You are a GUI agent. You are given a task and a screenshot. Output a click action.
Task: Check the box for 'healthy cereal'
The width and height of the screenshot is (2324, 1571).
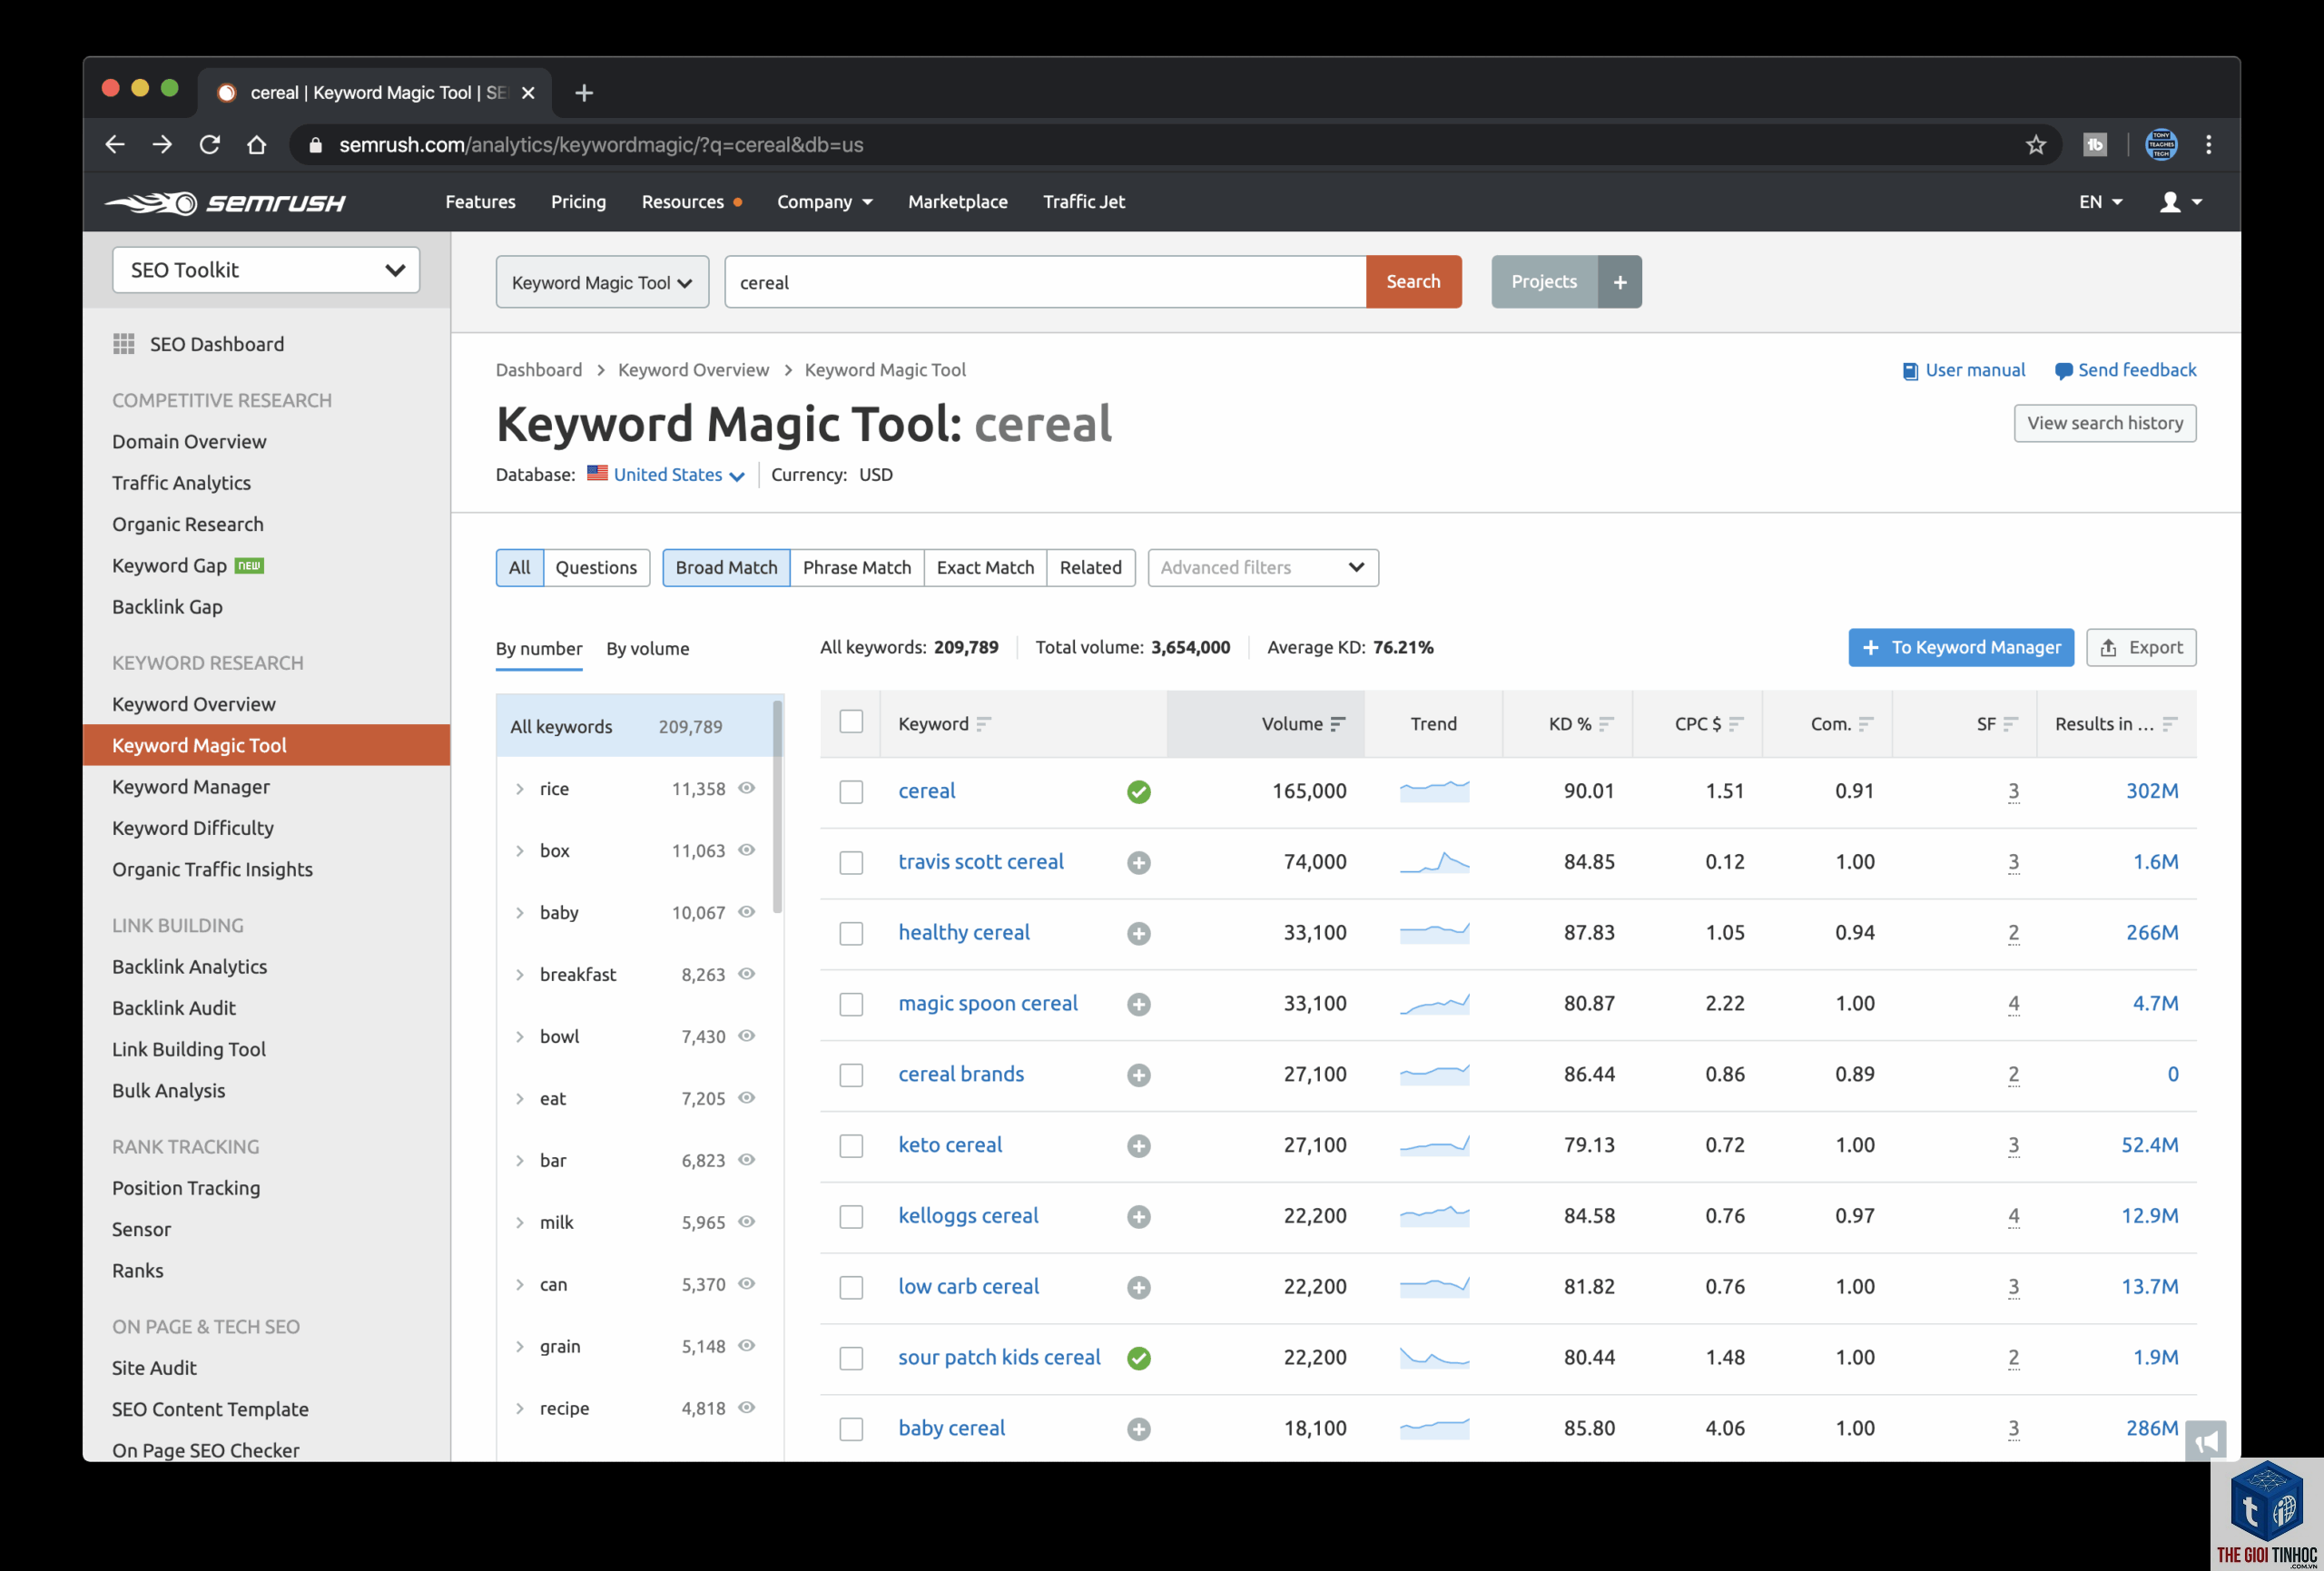pos(851,934)
